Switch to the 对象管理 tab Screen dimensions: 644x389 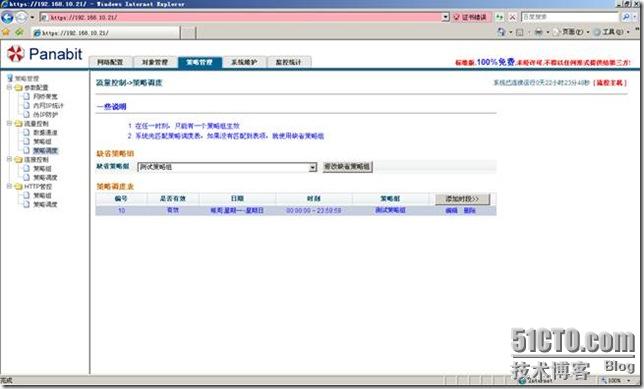point(155,62)
